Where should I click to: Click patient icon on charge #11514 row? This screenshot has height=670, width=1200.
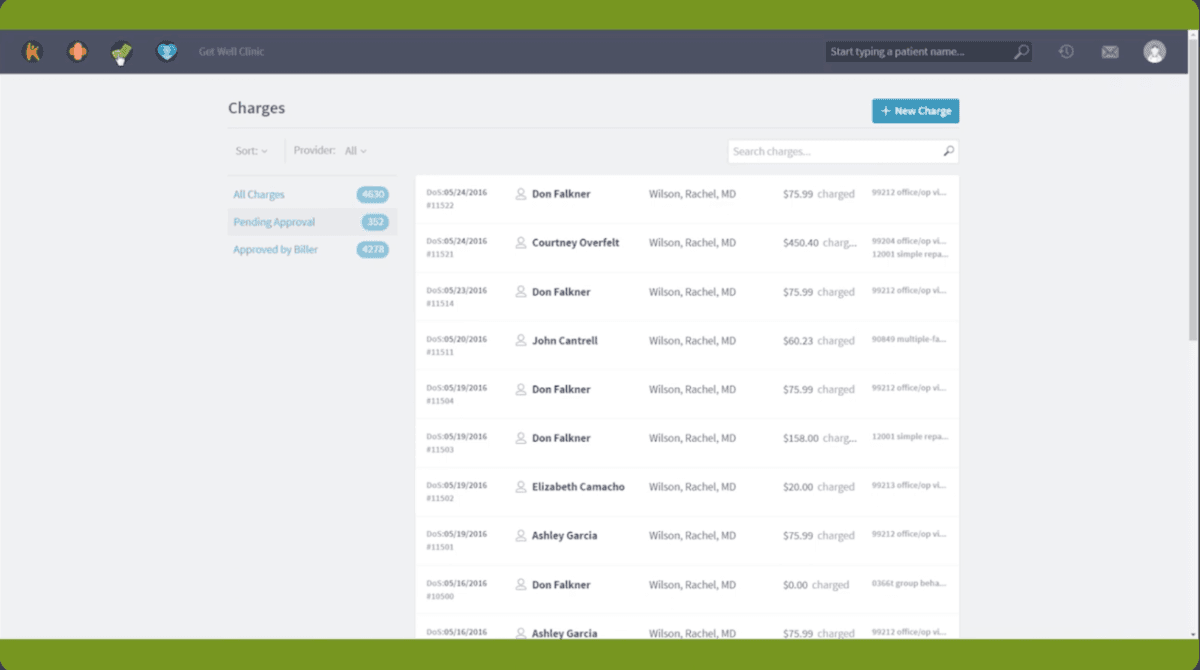tap(521, 291)
